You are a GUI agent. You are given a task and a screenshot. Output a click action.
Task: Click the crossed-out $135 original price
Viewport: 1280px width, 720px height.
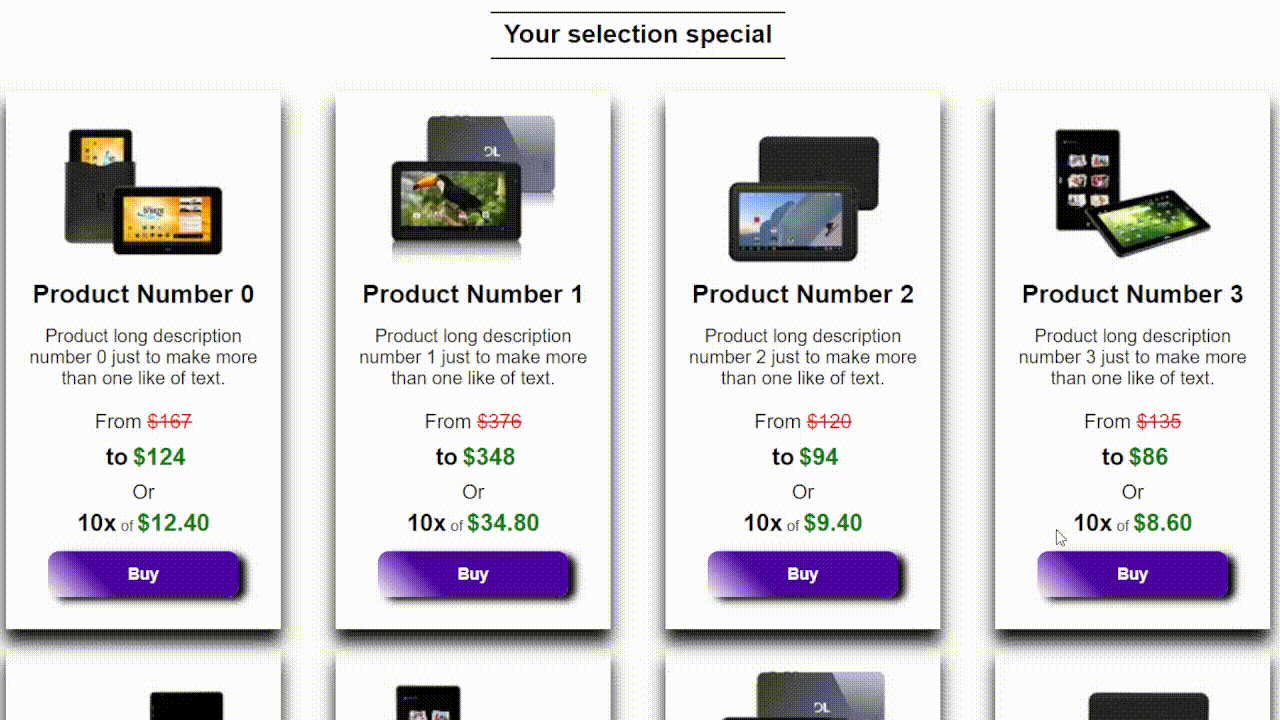pos(1159,421)
